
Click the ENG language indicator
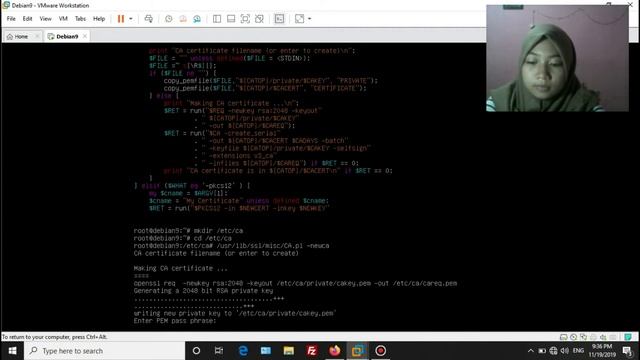coord(578,351)
